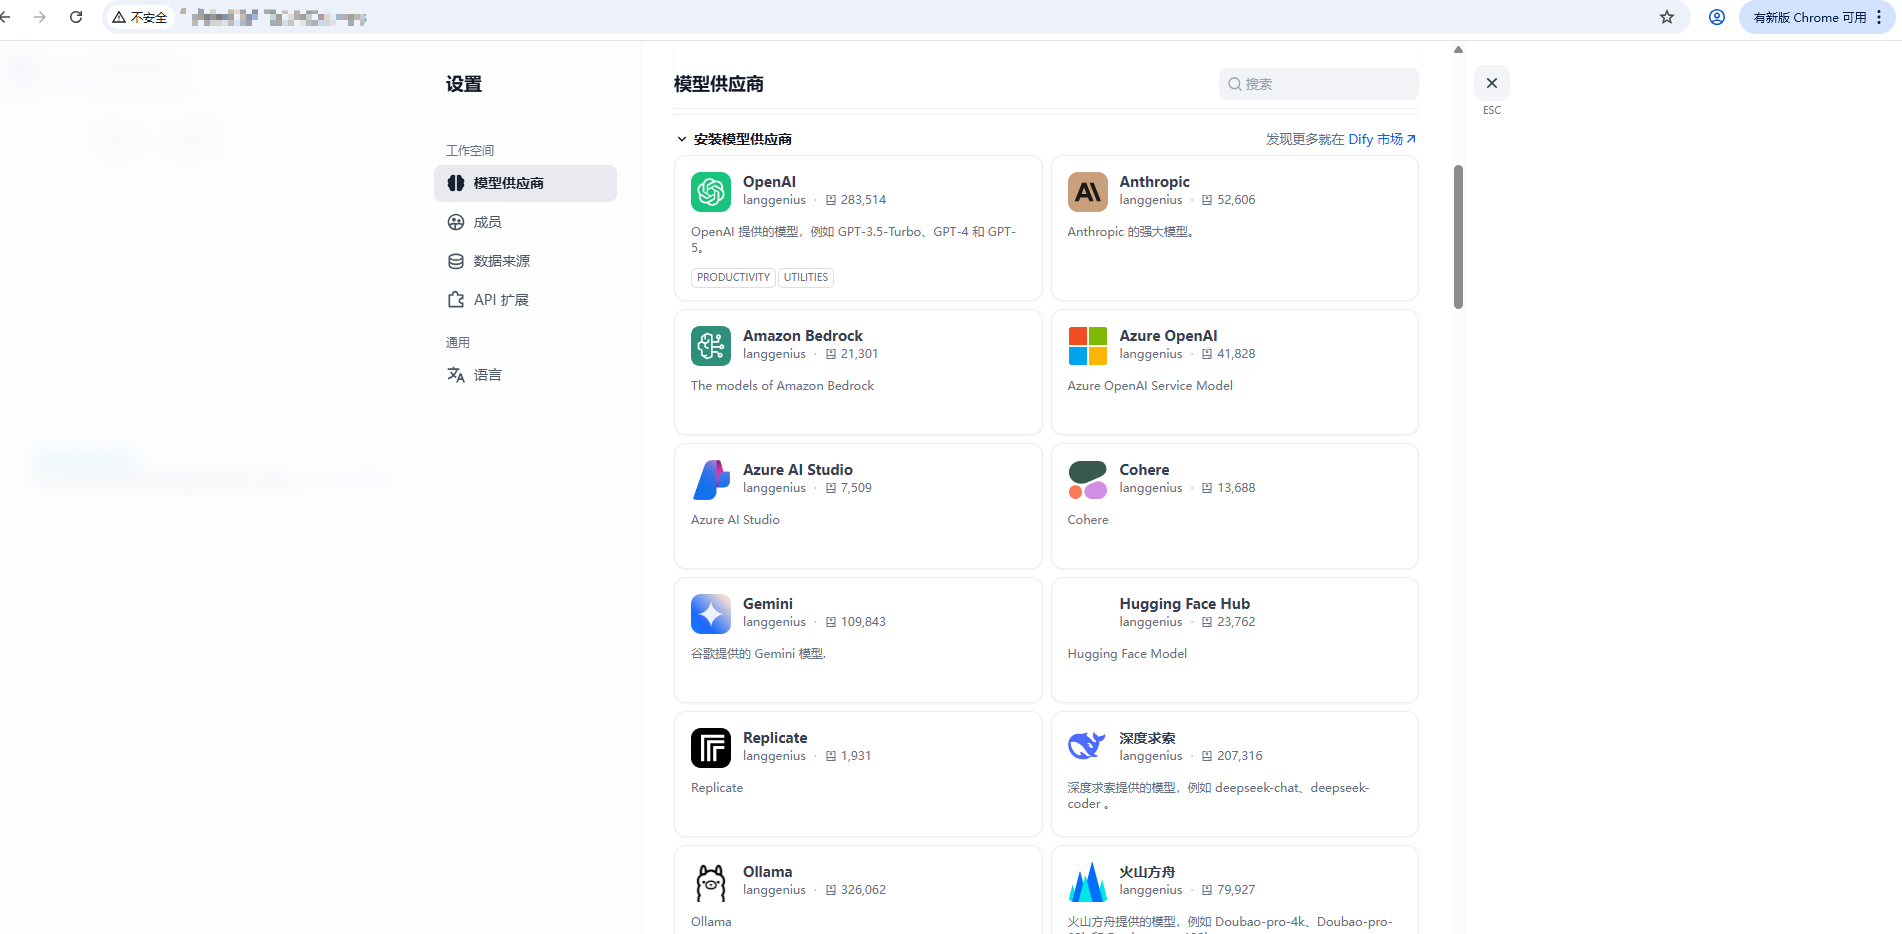This screenshot has width=1902, height=934.
Task: Click the Replicate logo icon
Action: click(x=711, y=748)
